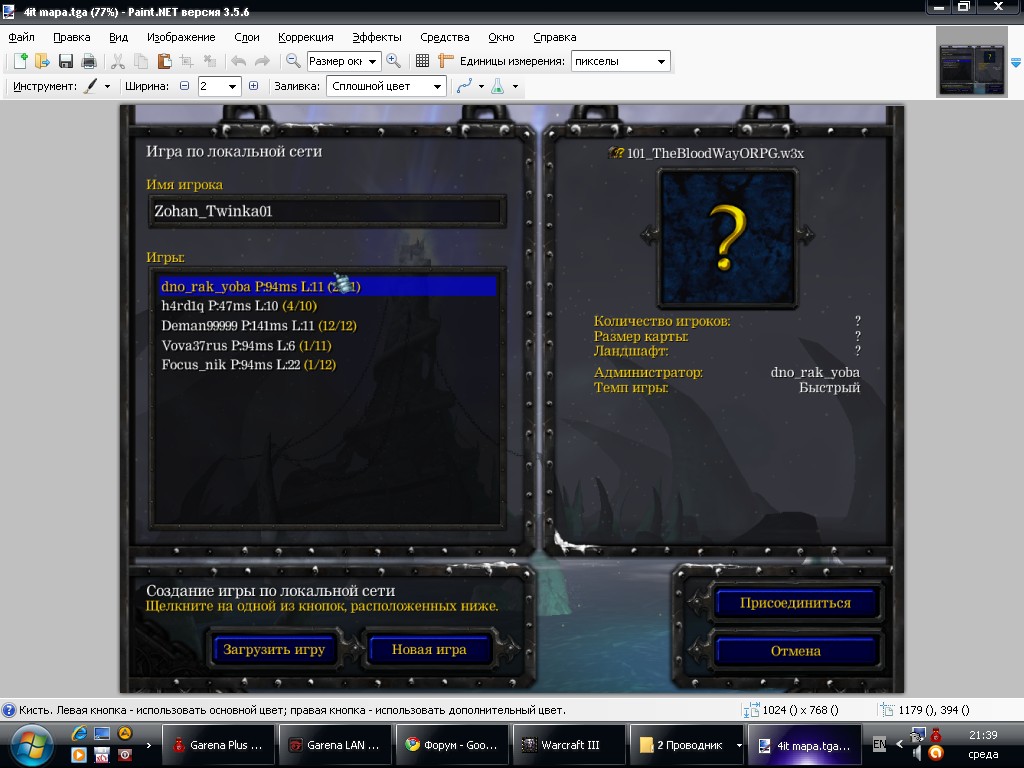Image resolution: width=1024 pixels, height=768 pixels.
Task: Open the Окно menu
Action: click(x=502, y=37)
